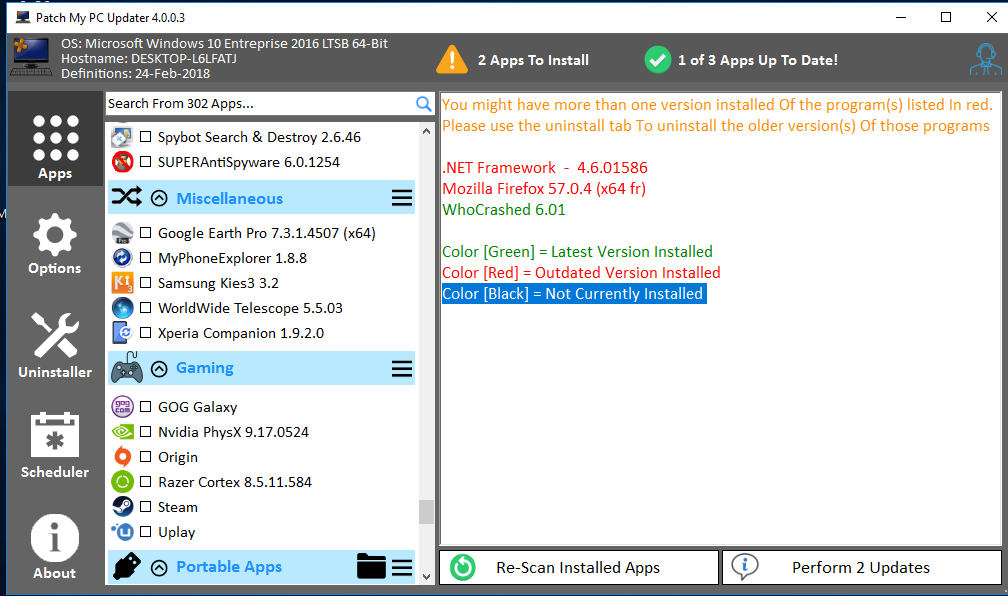Select the .NET Framework 4.6.01586 line
This screenshot has height=596, width=1008.
[545, 168]
